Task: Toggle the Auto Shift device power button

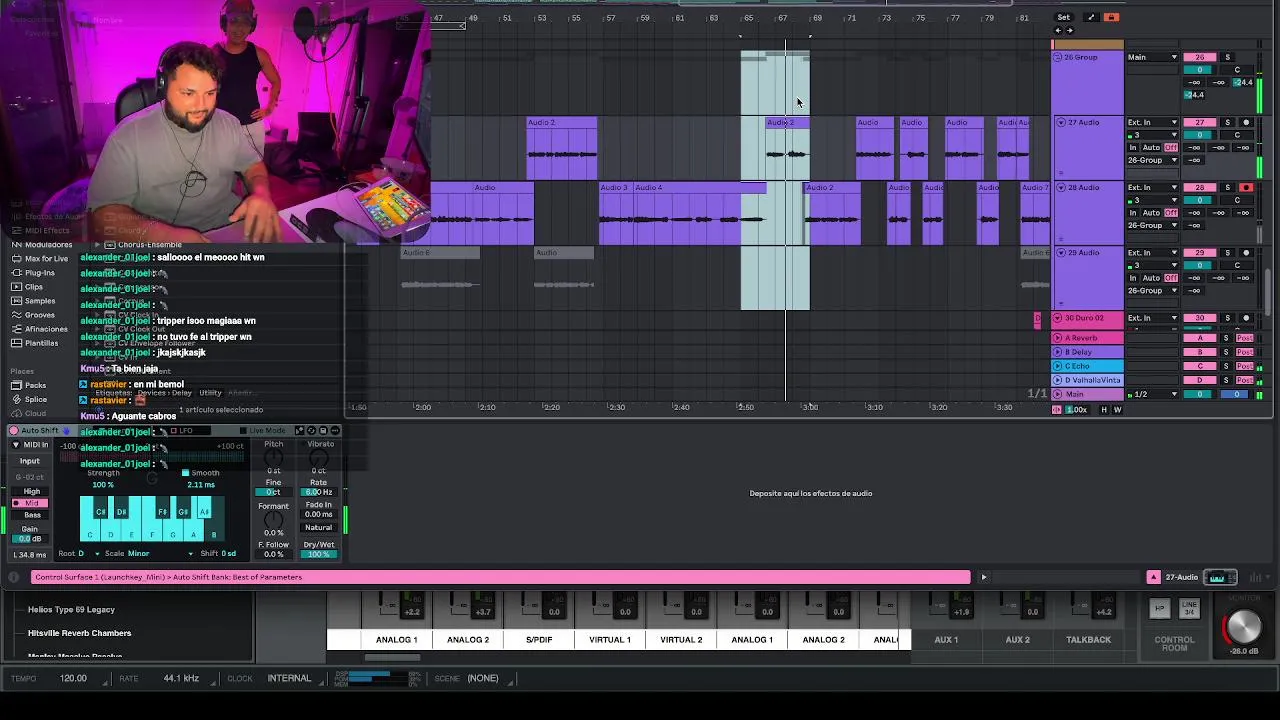Action: (14, 431)
